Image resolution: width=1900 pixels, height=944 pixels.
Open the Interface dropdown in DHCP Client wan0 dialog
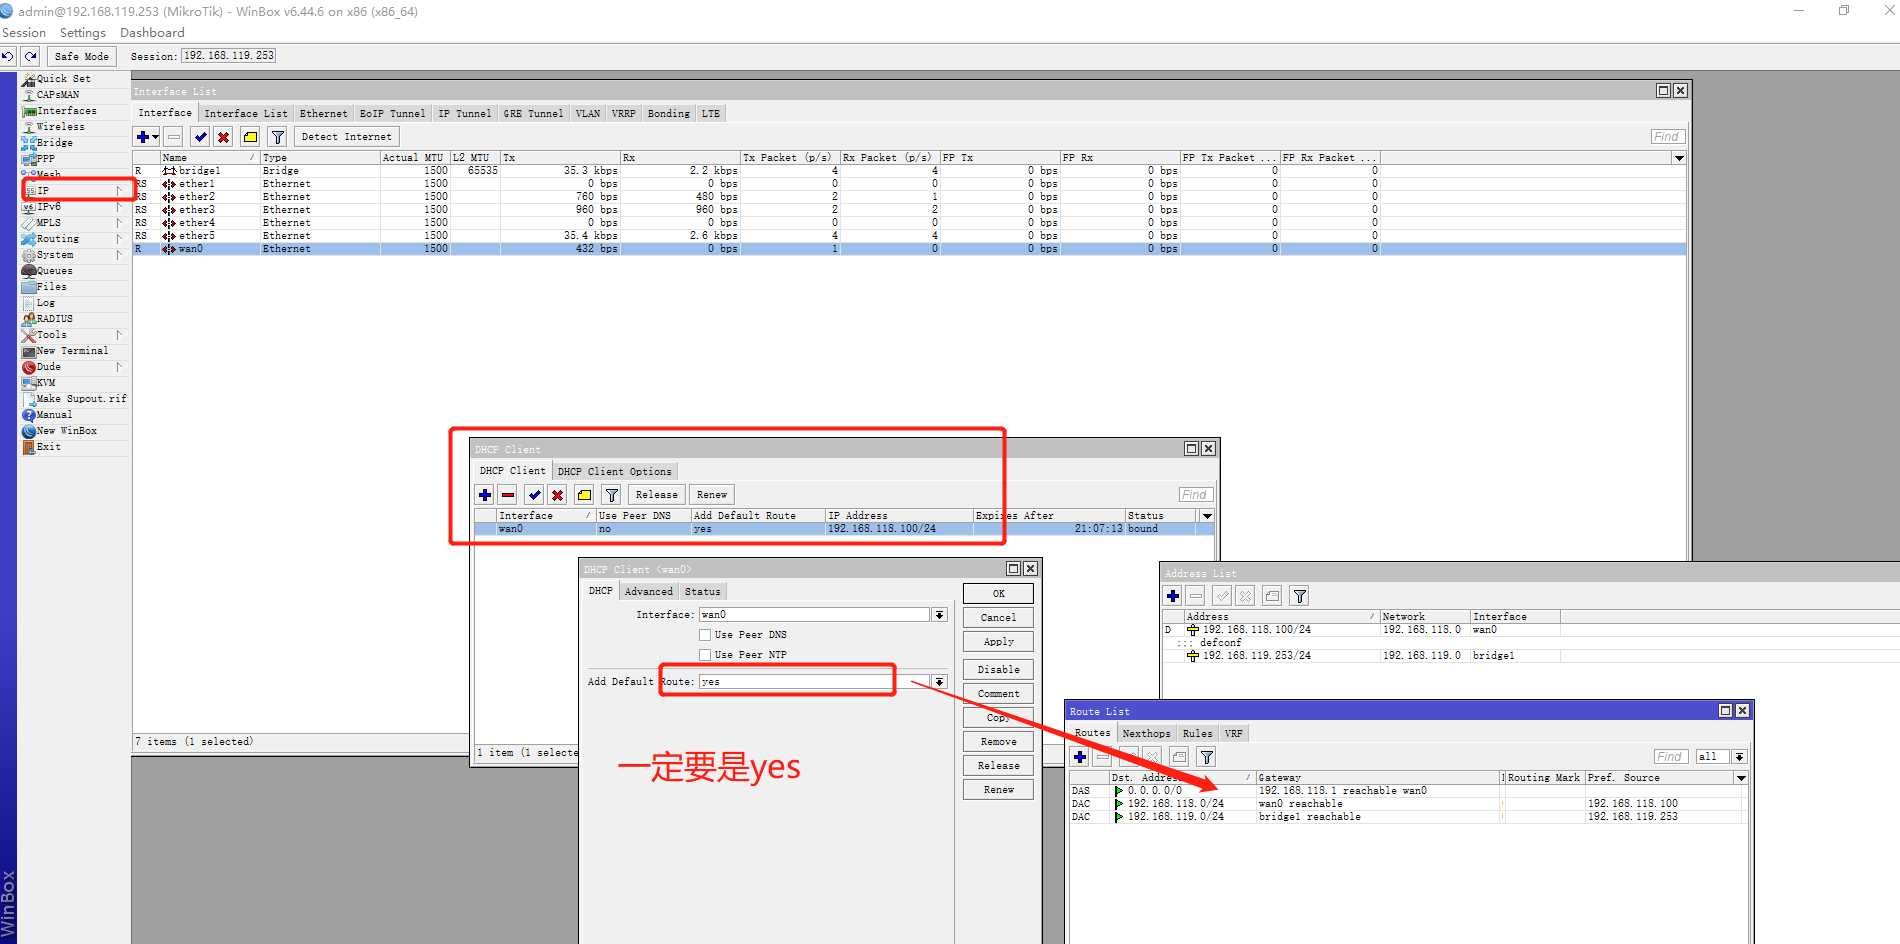pos(939,615)
